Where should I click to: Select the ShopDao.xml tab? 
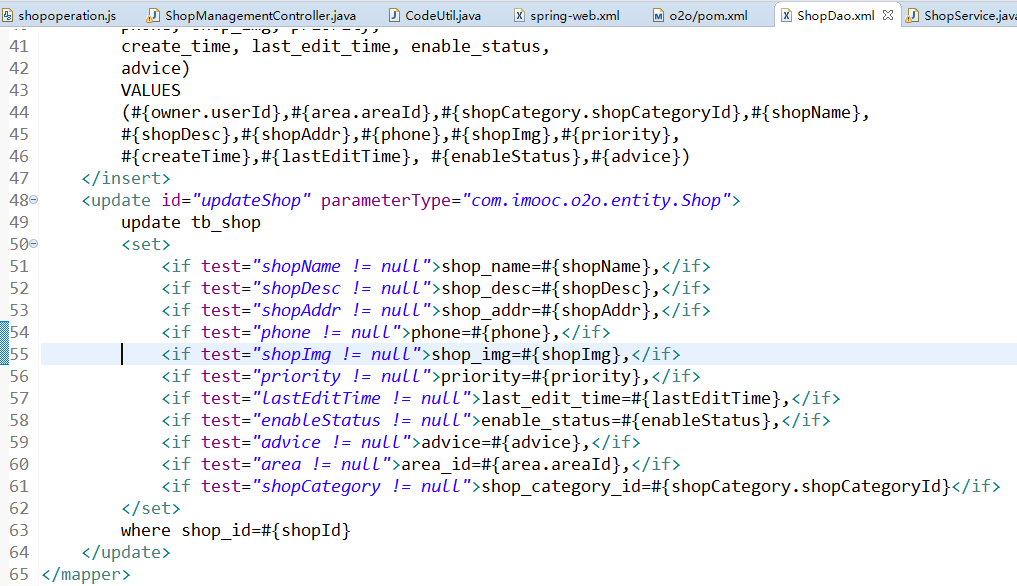click(x=835, y=15)
